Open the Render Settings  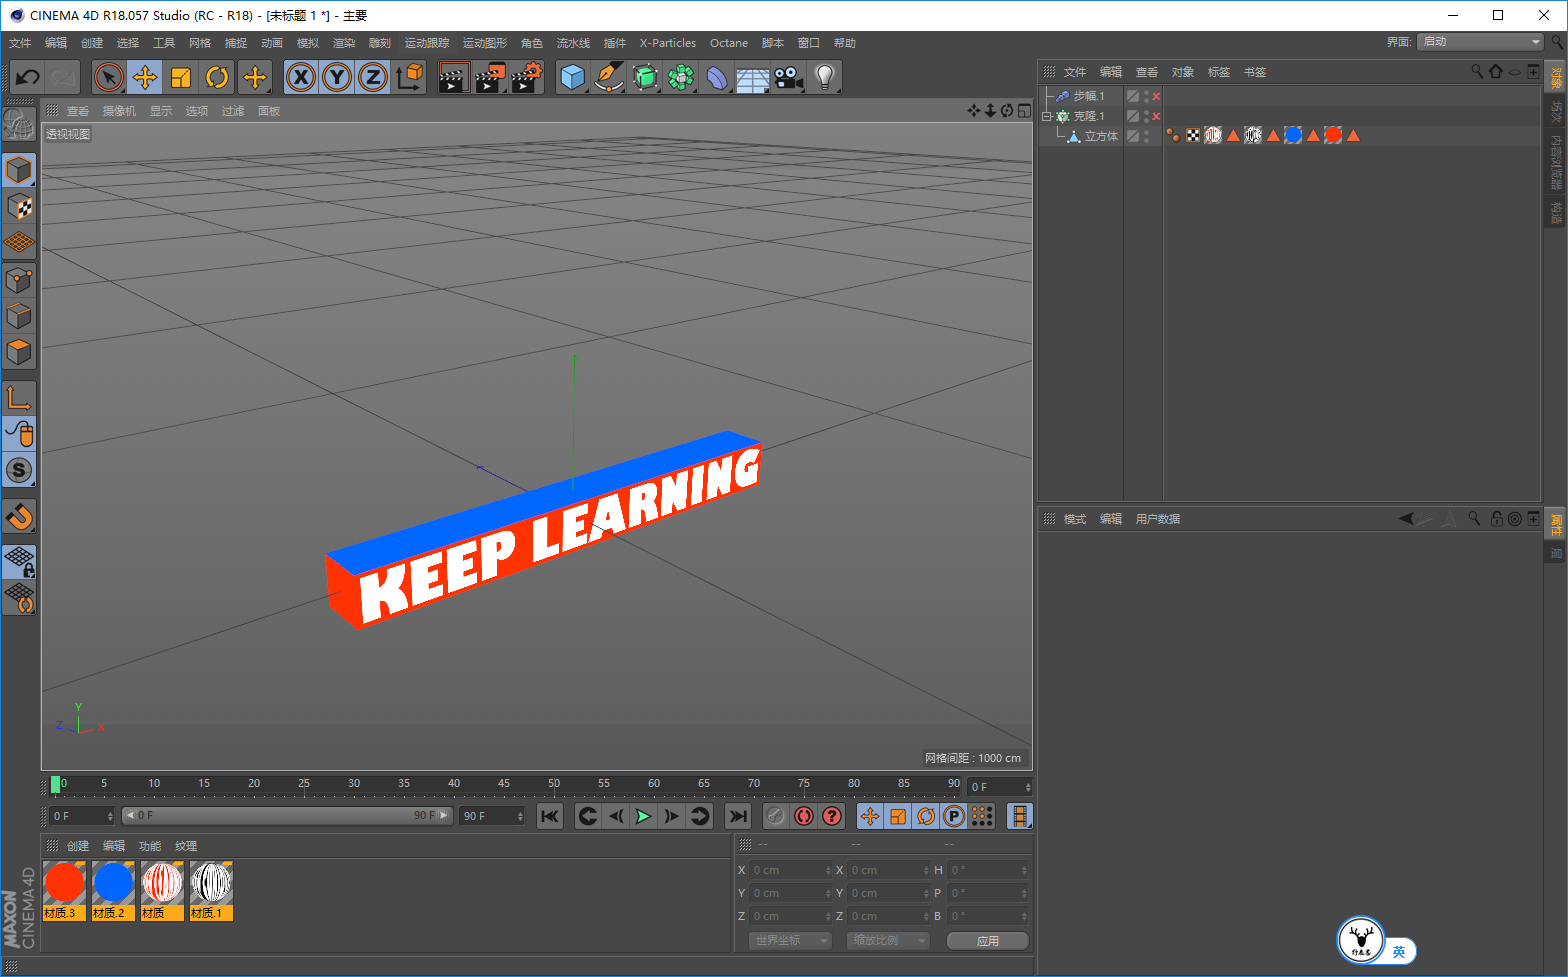tap(527, 77)
